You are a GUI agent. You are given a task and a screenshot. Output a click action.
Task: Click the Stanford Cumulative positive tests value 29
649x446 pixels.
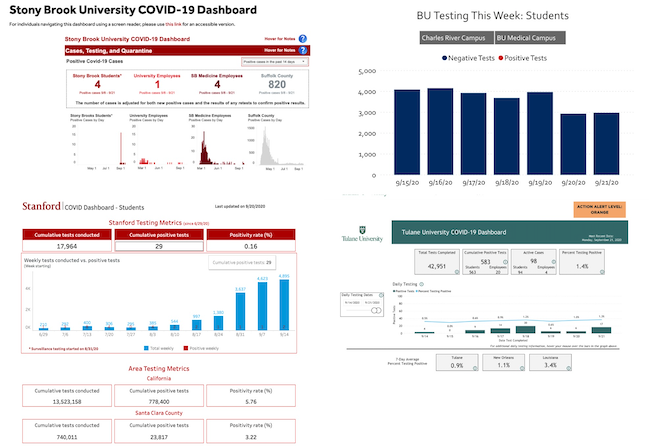click(x=159, y=246)
